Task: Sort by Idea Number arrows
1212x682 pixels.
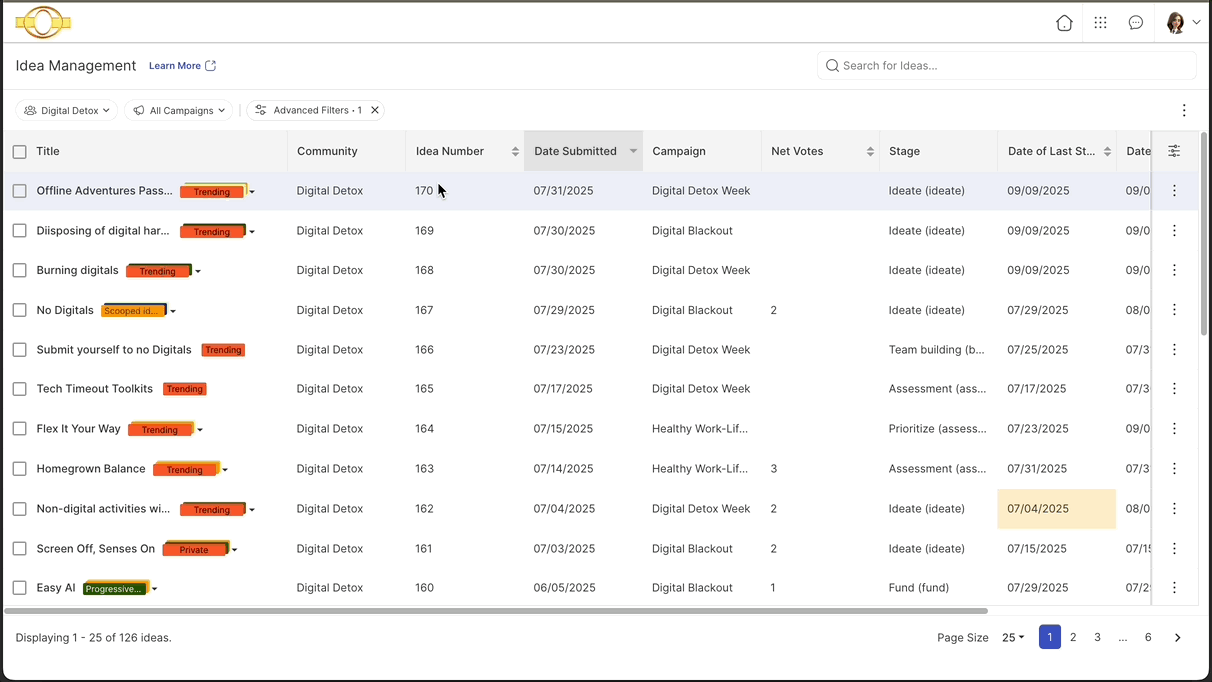Action: 515,152
